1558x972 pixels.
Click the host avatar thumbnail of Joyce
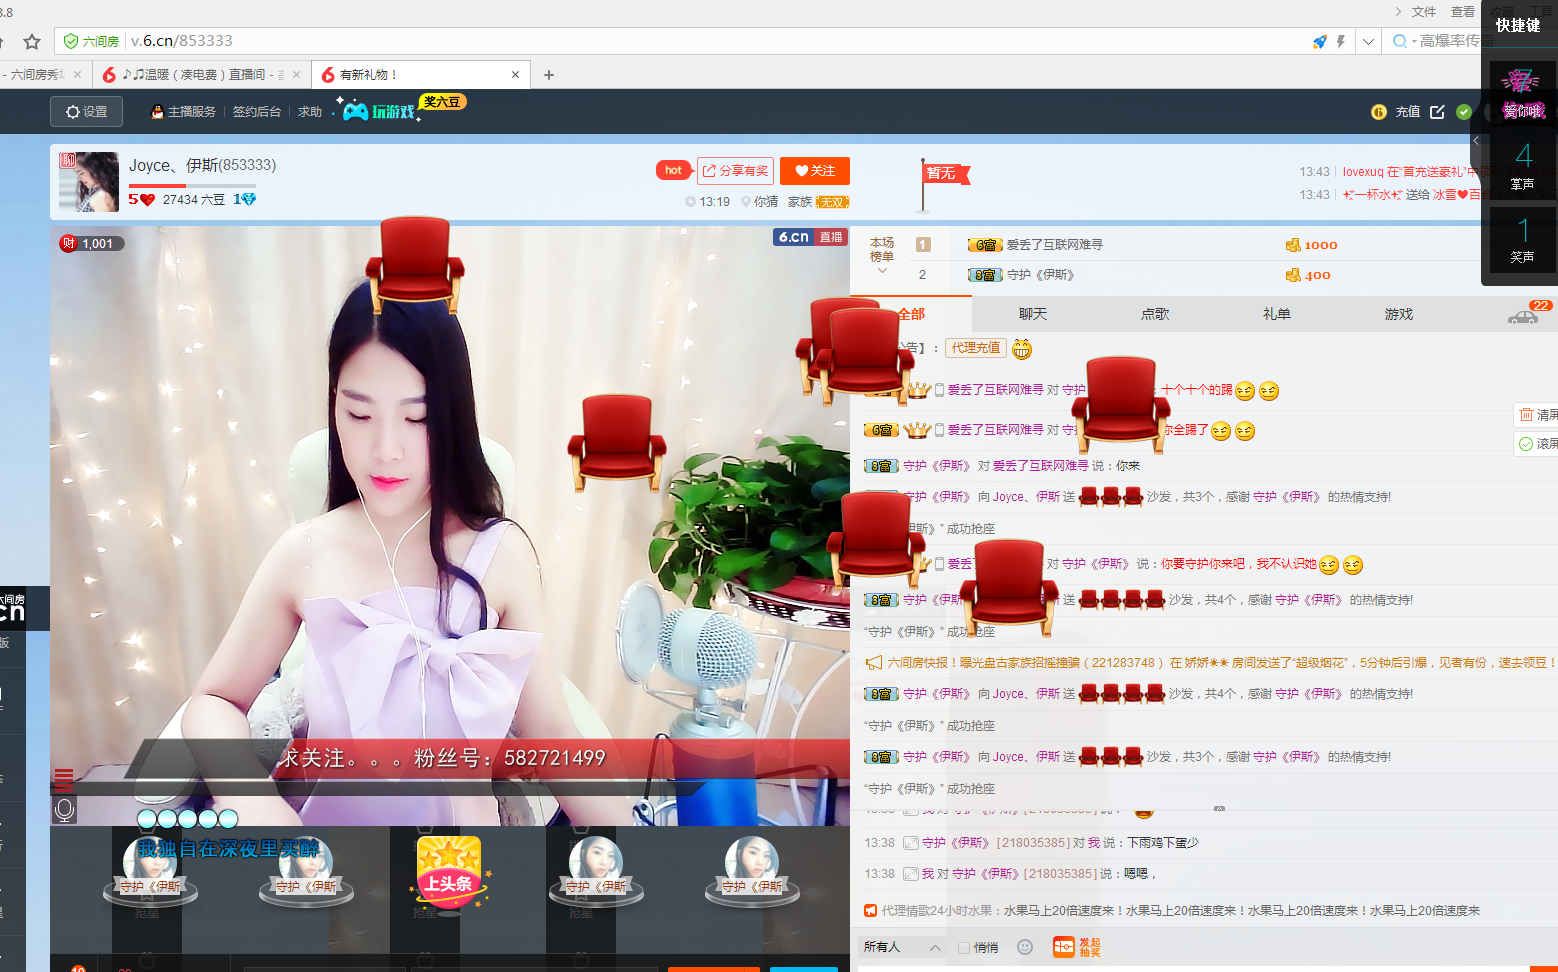[x=89, y=182]
